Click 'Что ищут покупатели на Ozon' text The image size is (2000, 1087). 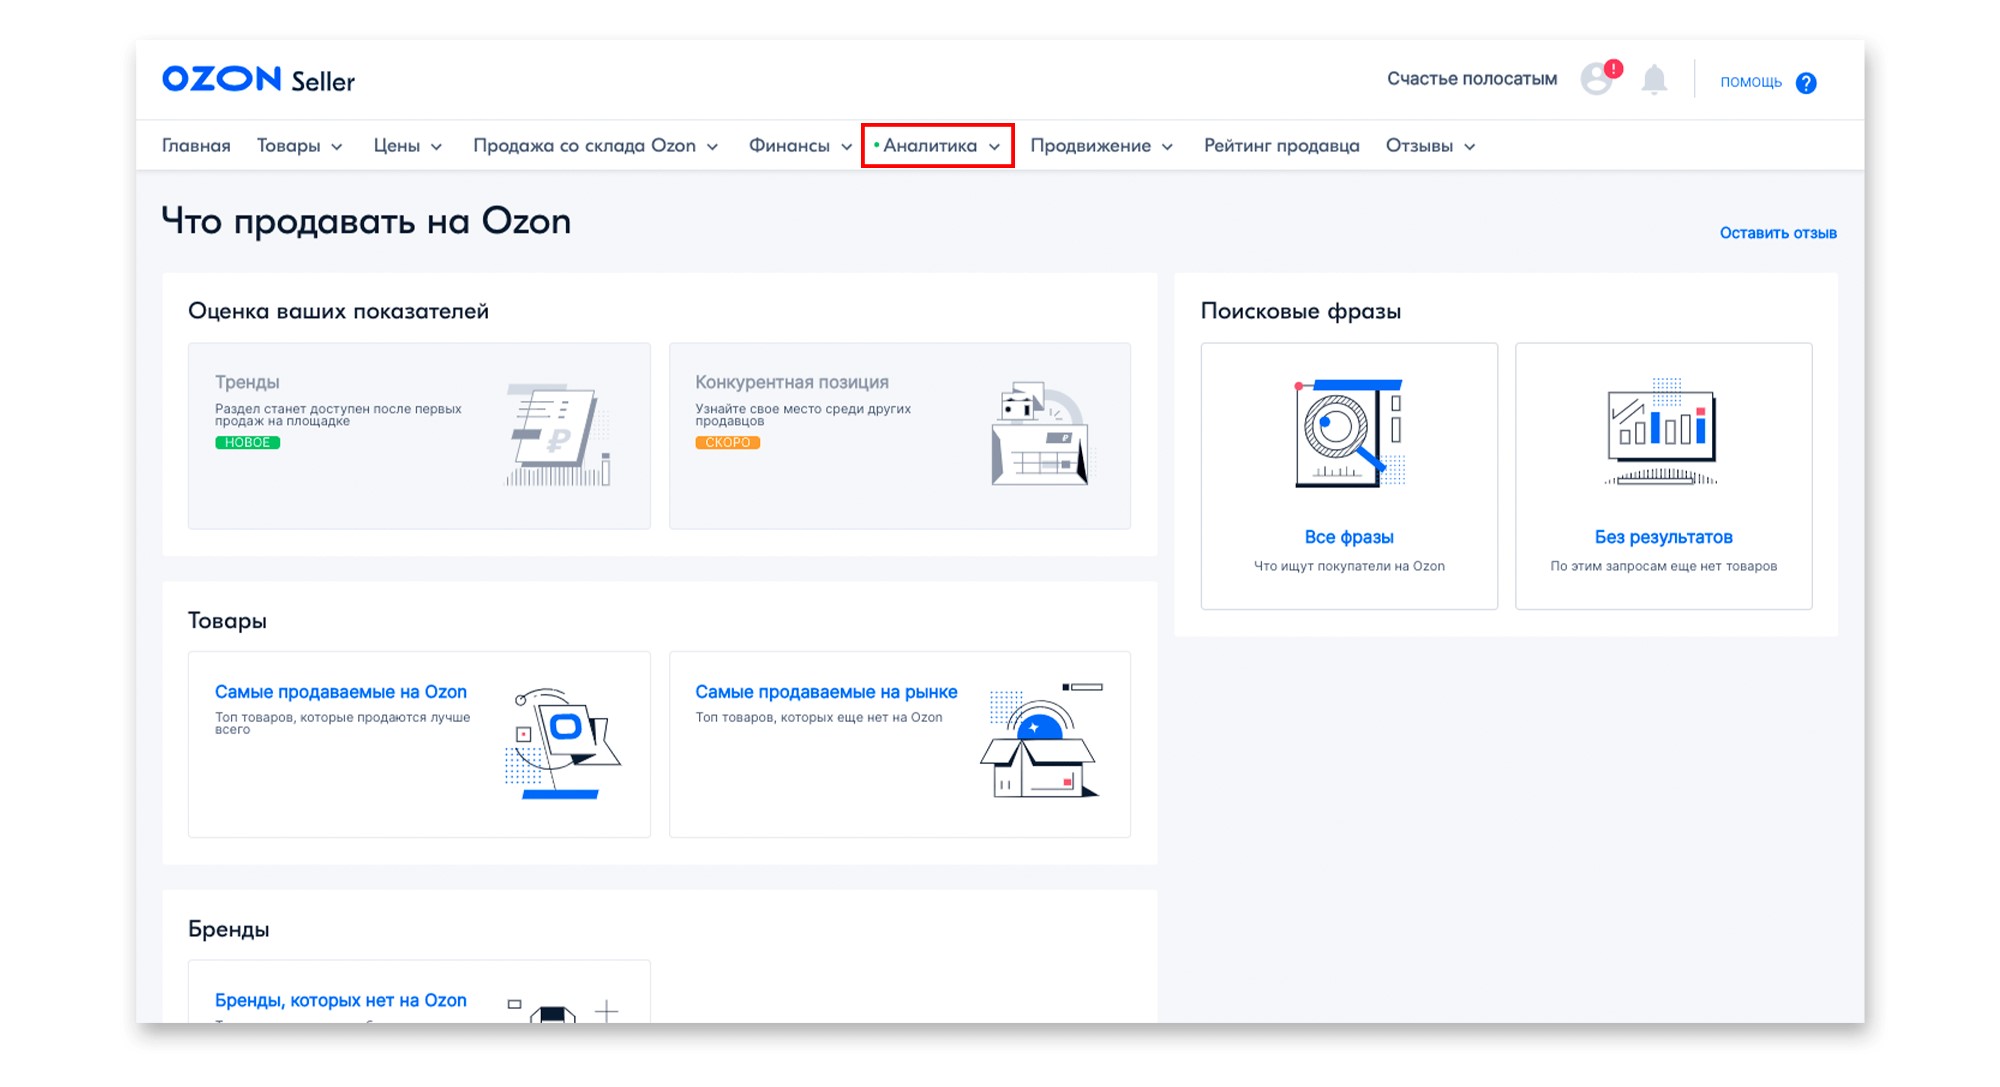coord(1349,566)
